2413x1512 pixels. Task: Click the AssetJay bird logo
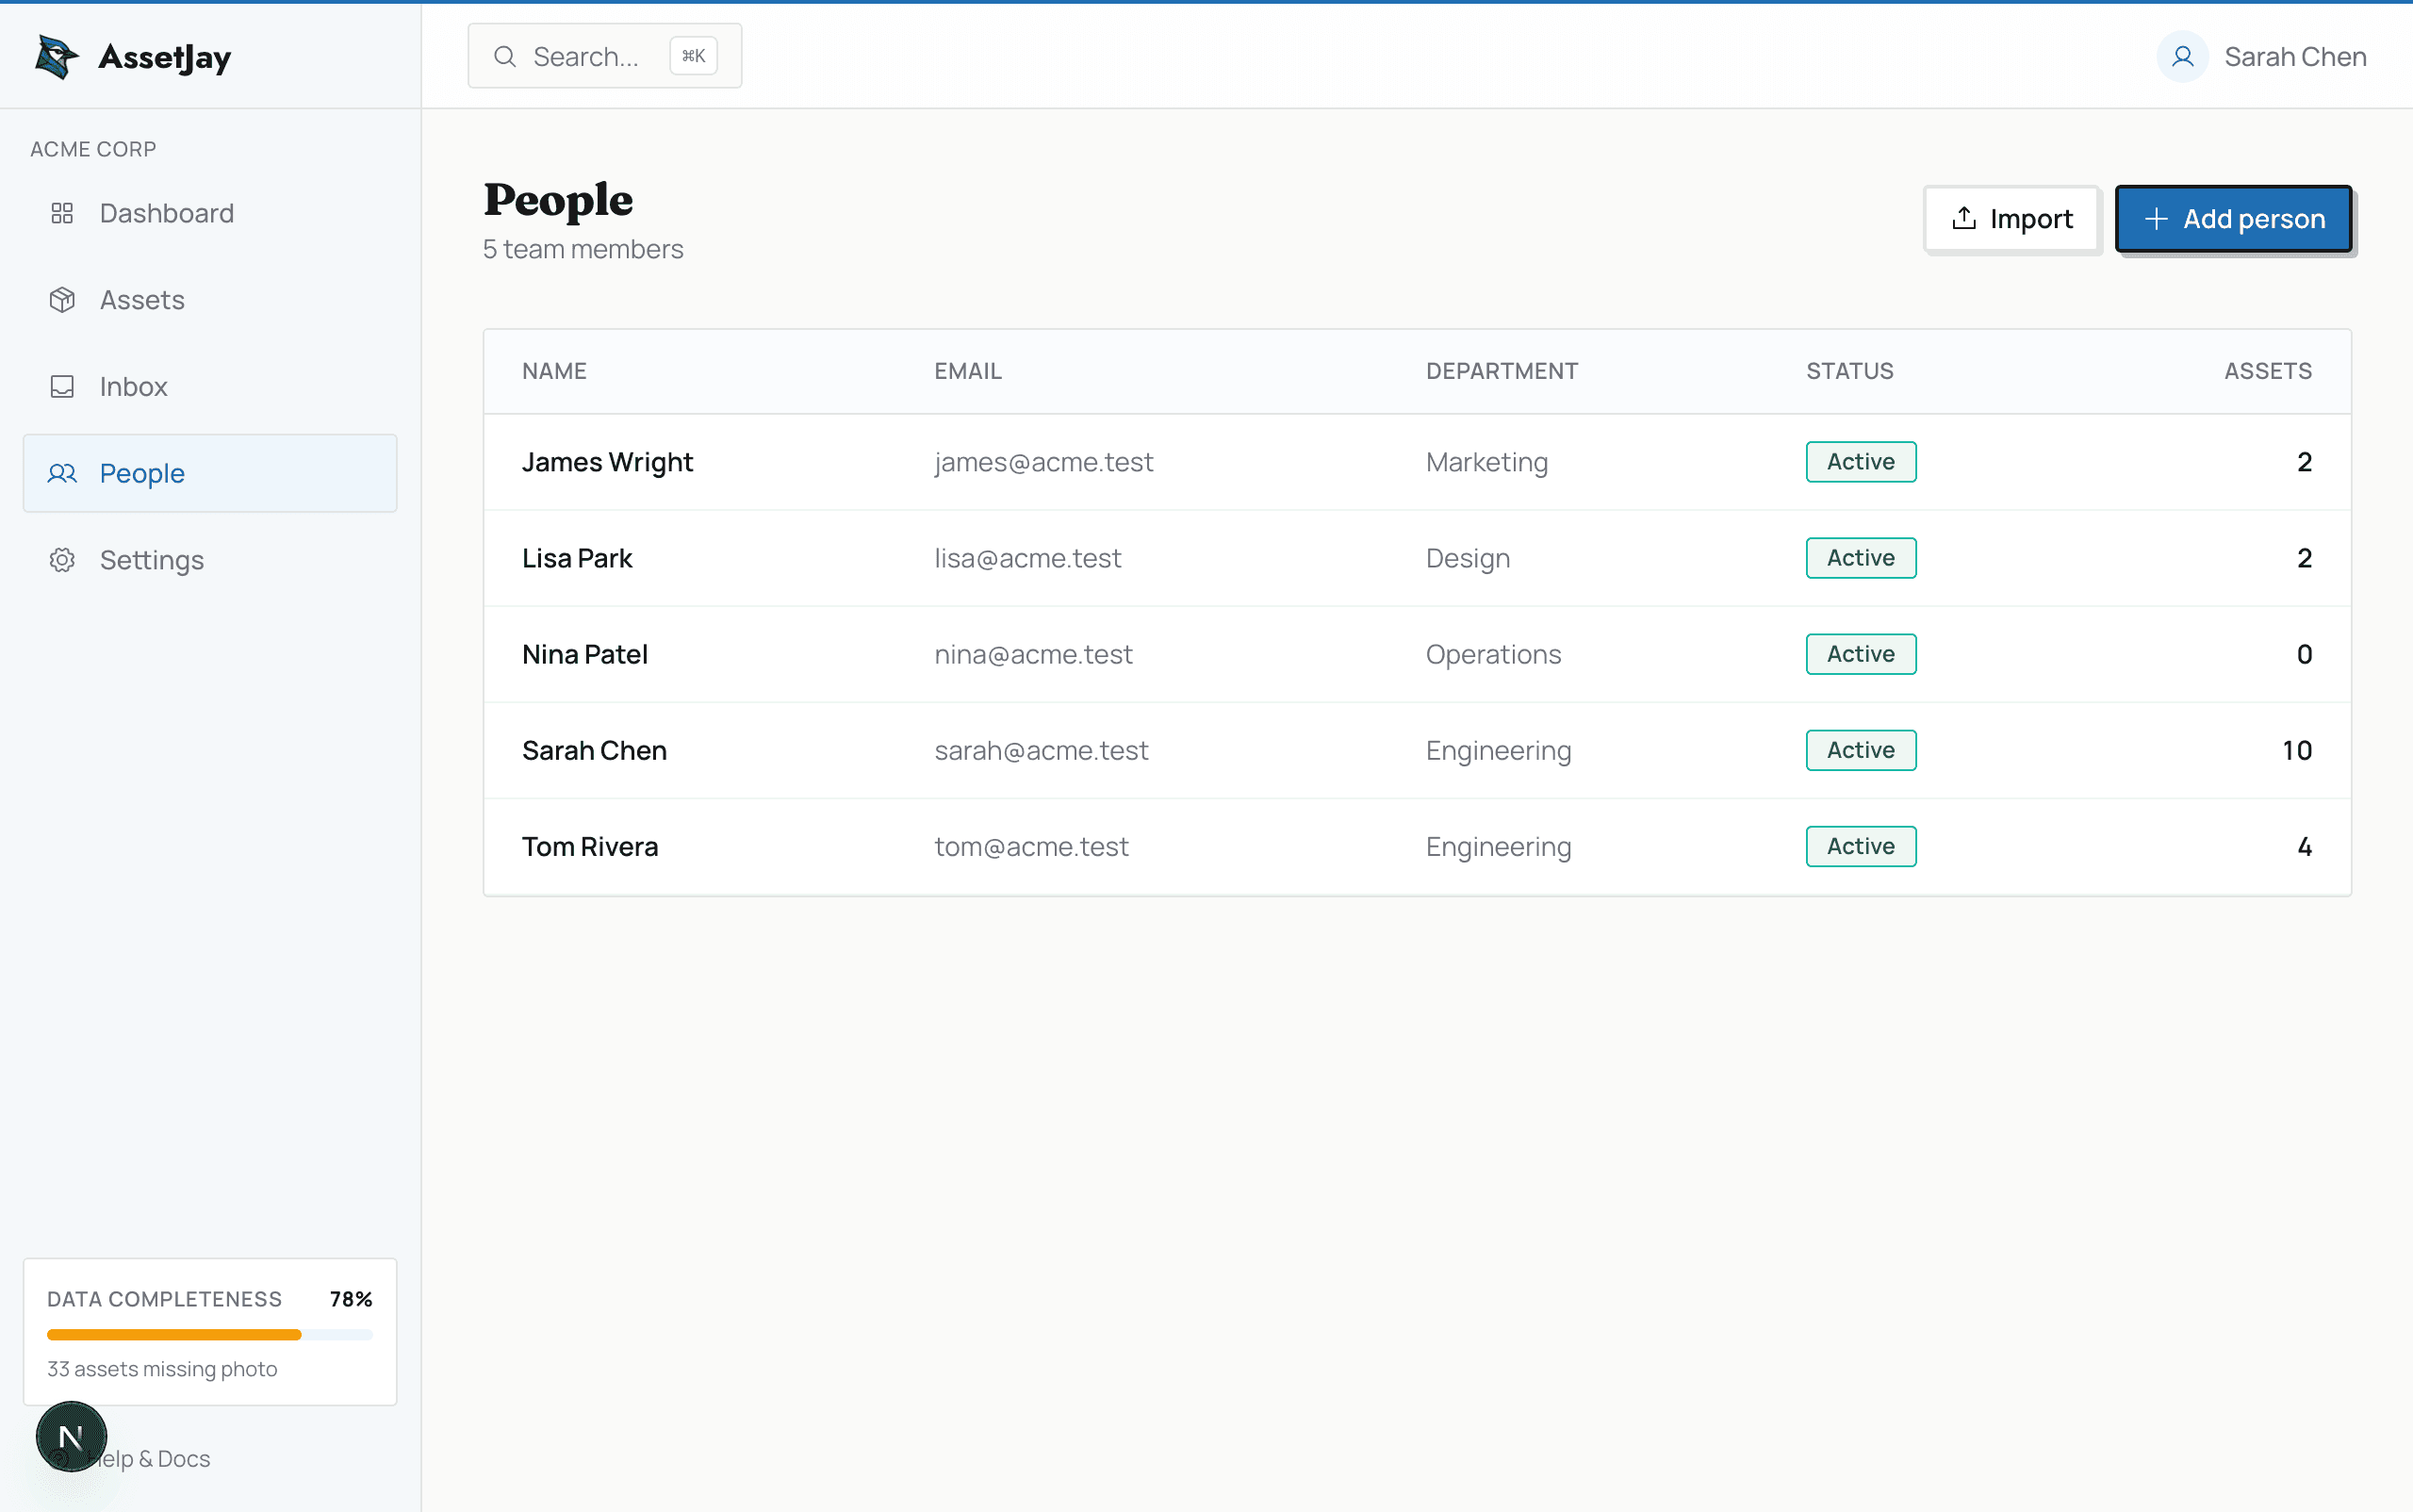coord(56,57)
